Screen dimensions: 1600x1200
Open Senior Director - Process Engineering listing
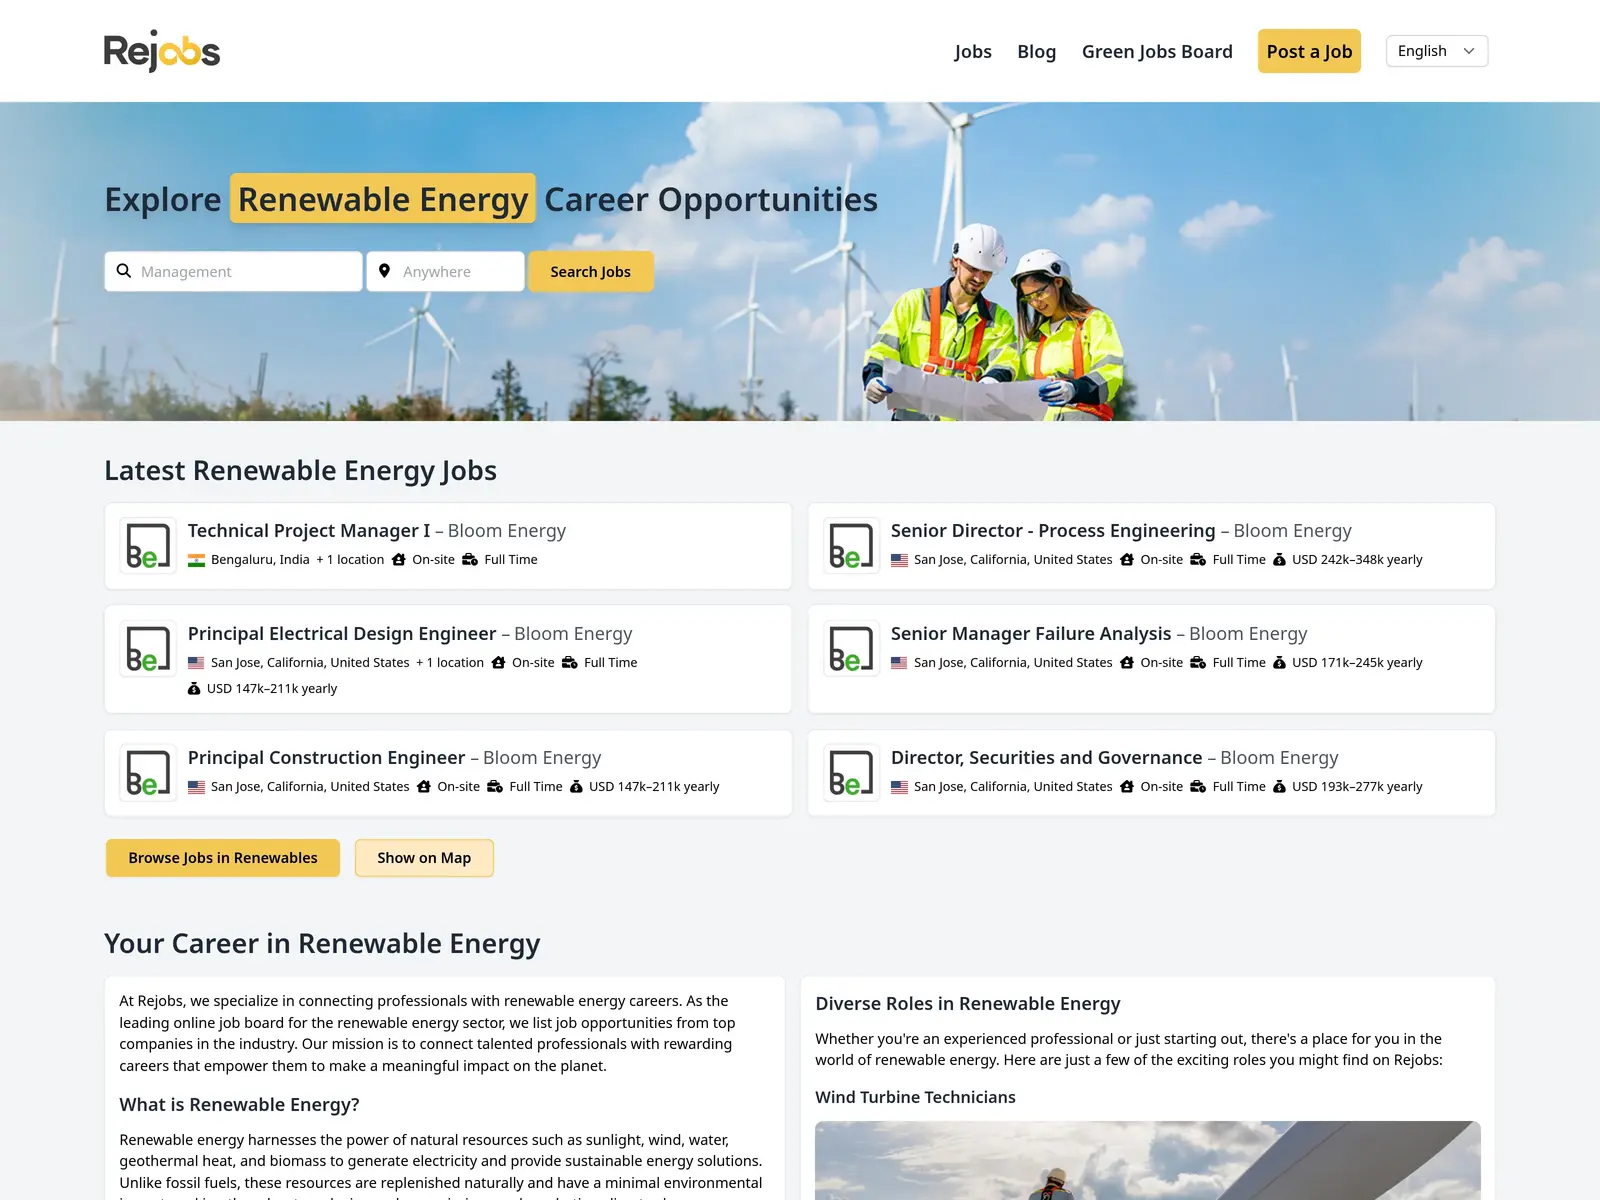tap(1053, 531)
